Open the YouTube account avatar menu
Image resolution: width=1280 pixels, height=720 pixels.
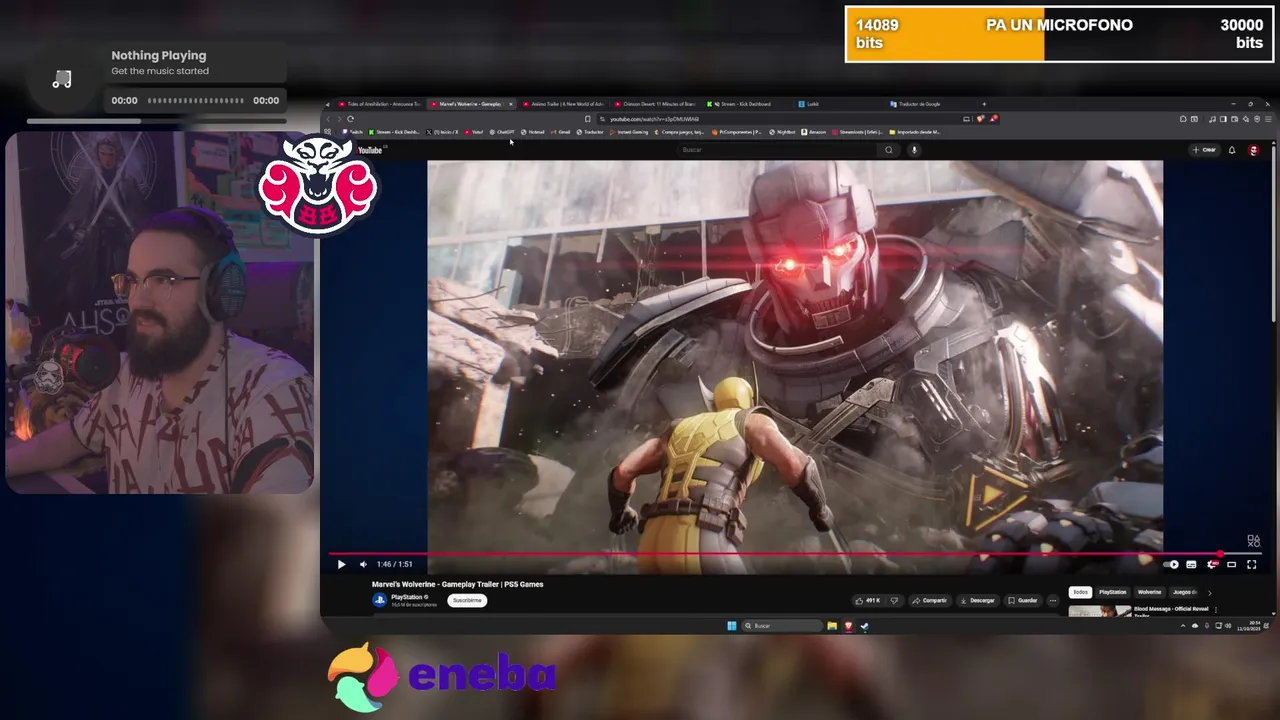coord(1254,150)
